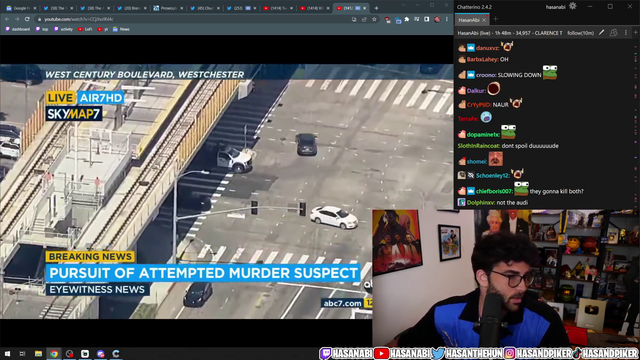The height and width of the screenshot is (360, 640).
Task: Open the LoFi bookmark
Action: tap(85, 29)
